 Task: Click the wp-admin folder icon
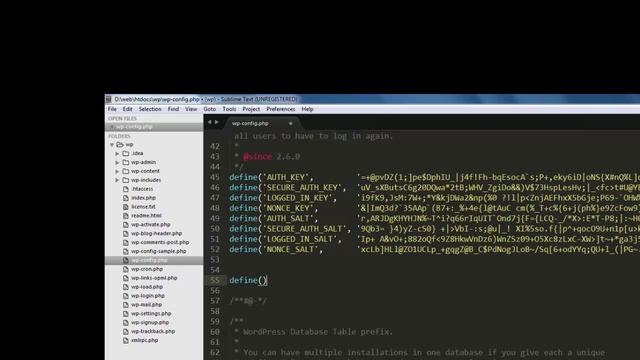click(126, 162)
